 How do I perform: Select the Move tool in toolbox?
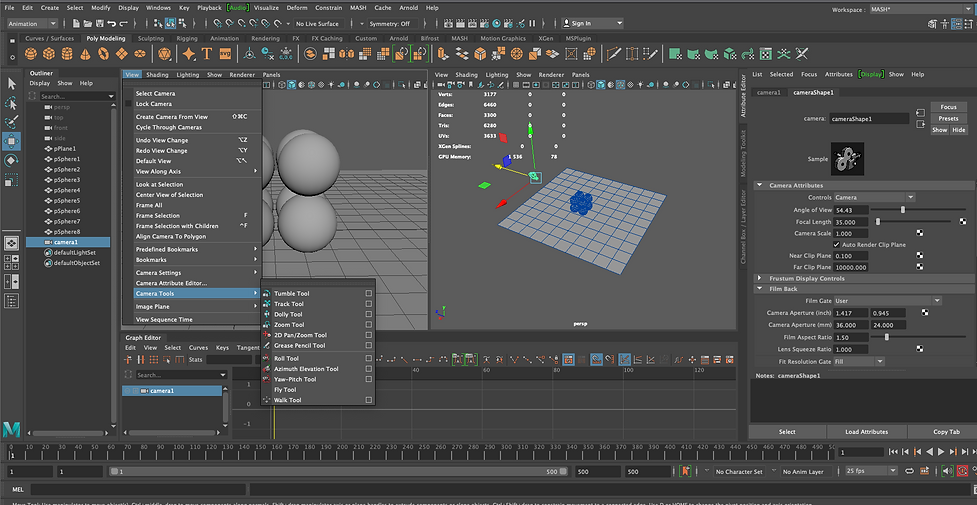[x=11, y=142]
